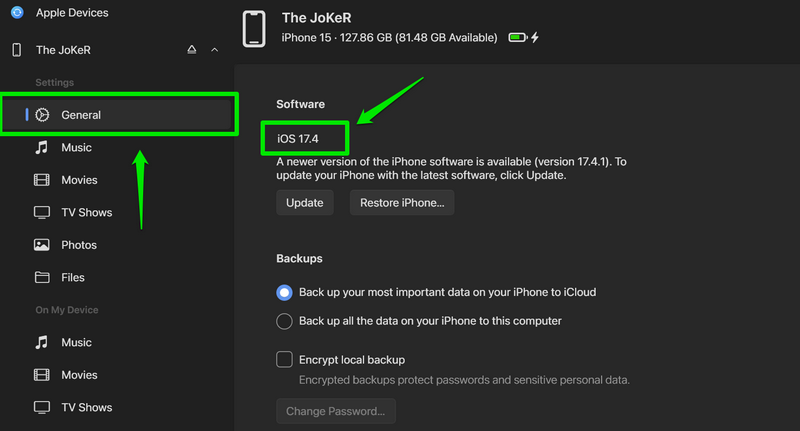Select the back up to this computer option
The width and height of the screenshot is (800, 431).
[285, 322]
